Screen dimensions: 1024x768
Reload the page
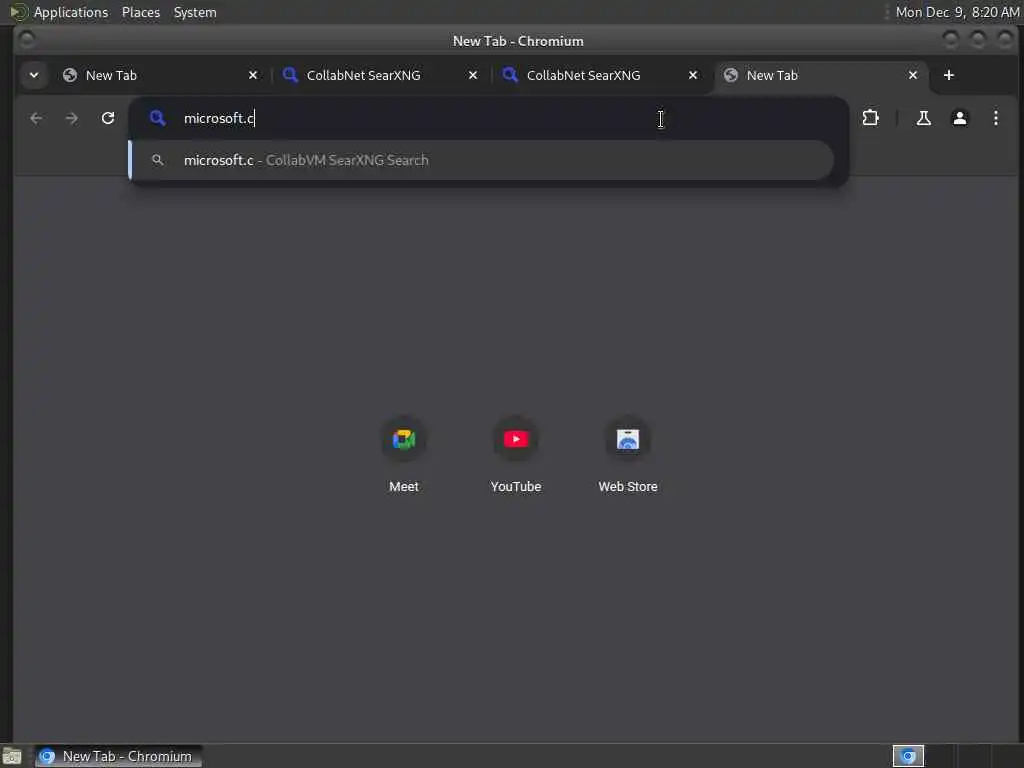pyautogui.click(x=108, y=118)
